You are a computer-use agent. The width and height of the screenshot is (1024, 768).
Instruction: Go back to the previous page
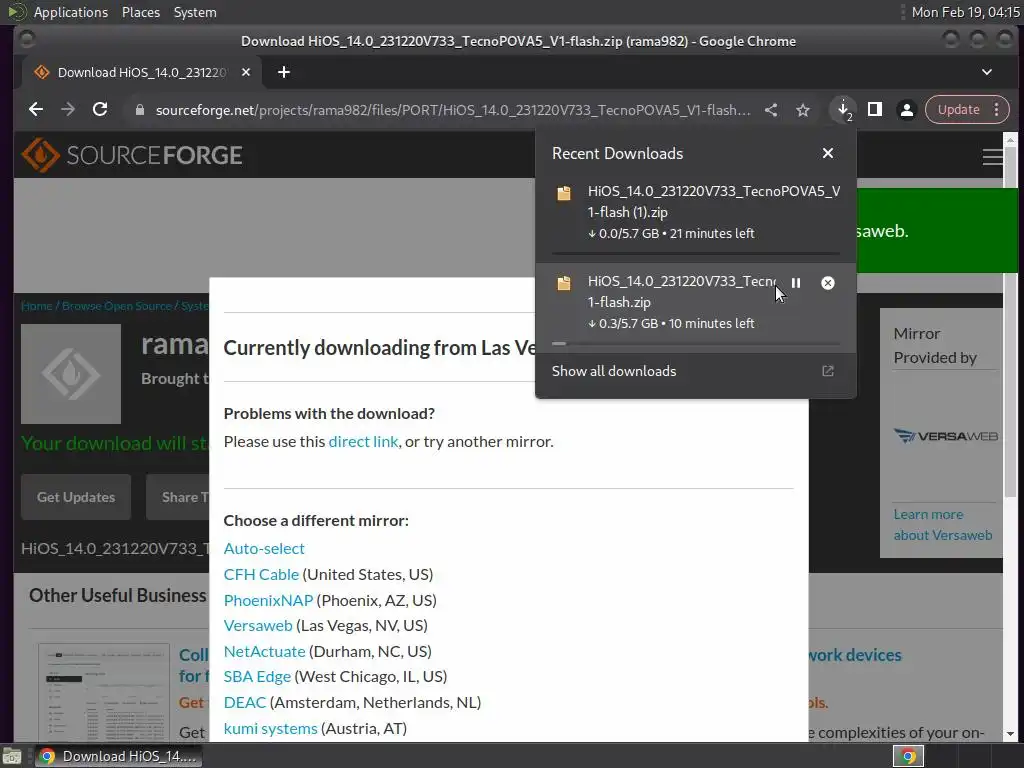36,110
